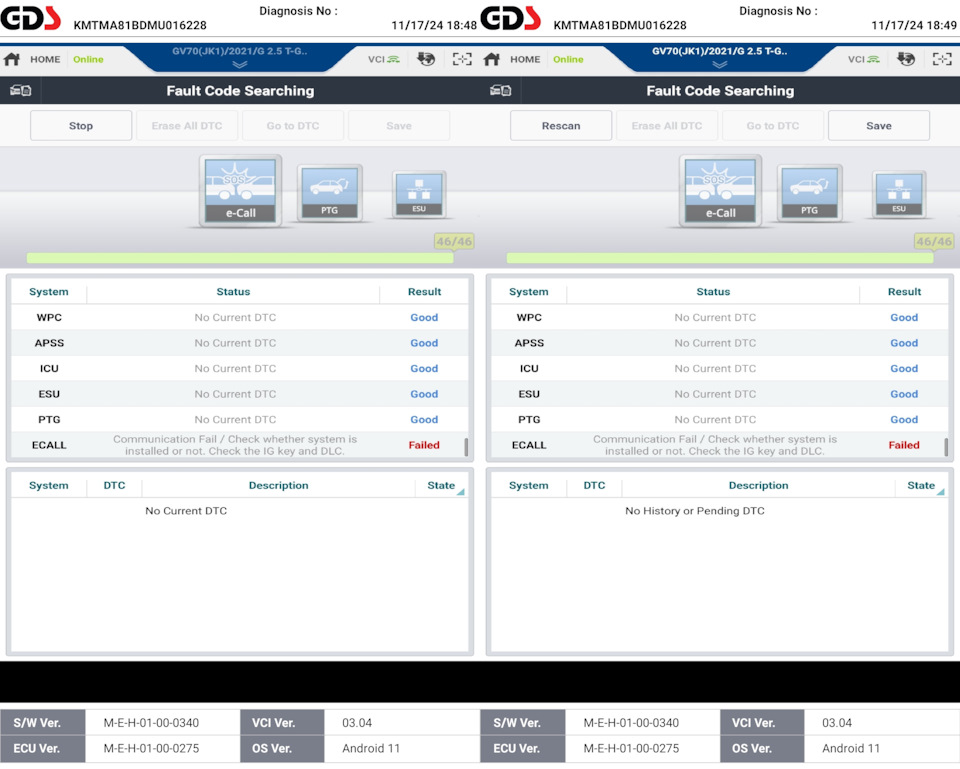Click the Status column header in left panel

pos(233,292)
